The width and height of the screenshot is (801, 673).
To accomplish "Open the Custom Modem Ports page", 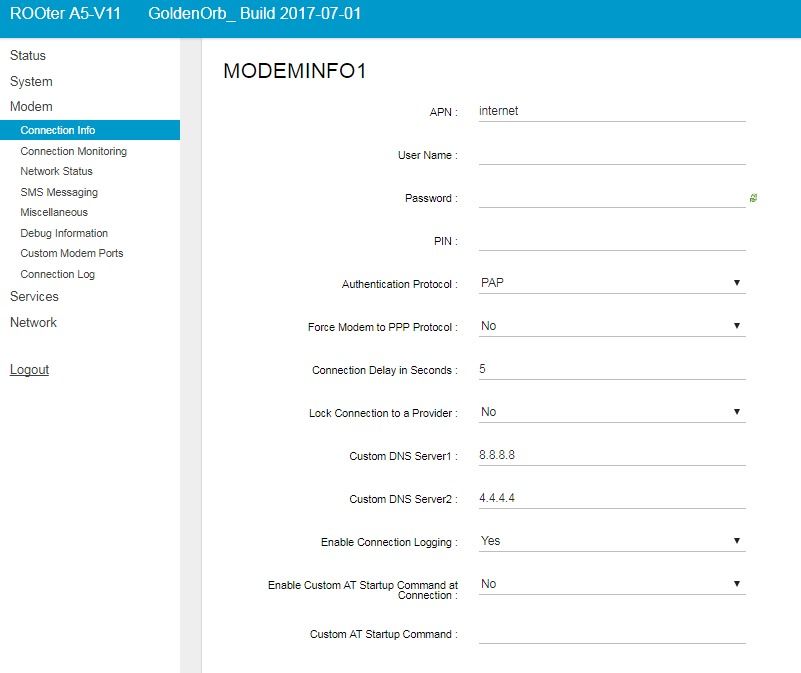I will [x=72, y=253].
